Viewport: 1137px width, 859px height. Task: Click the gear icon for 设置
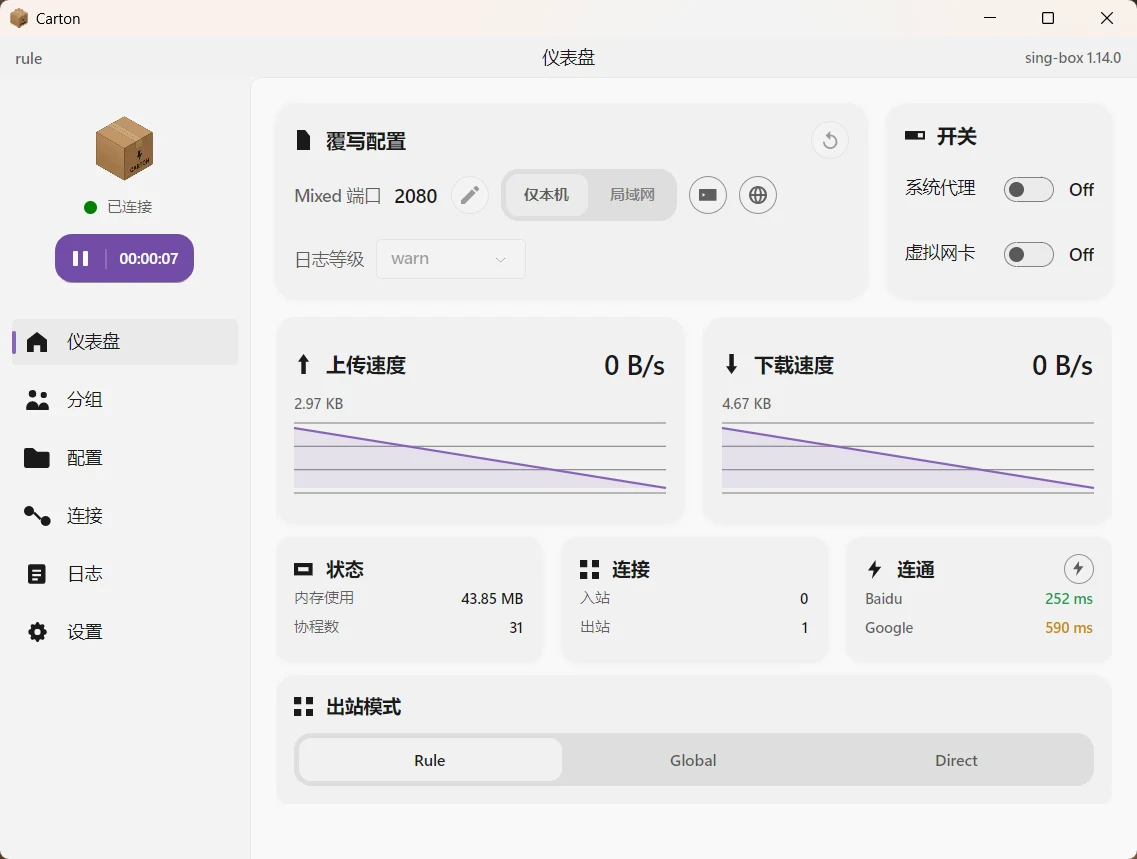(37, 631)
